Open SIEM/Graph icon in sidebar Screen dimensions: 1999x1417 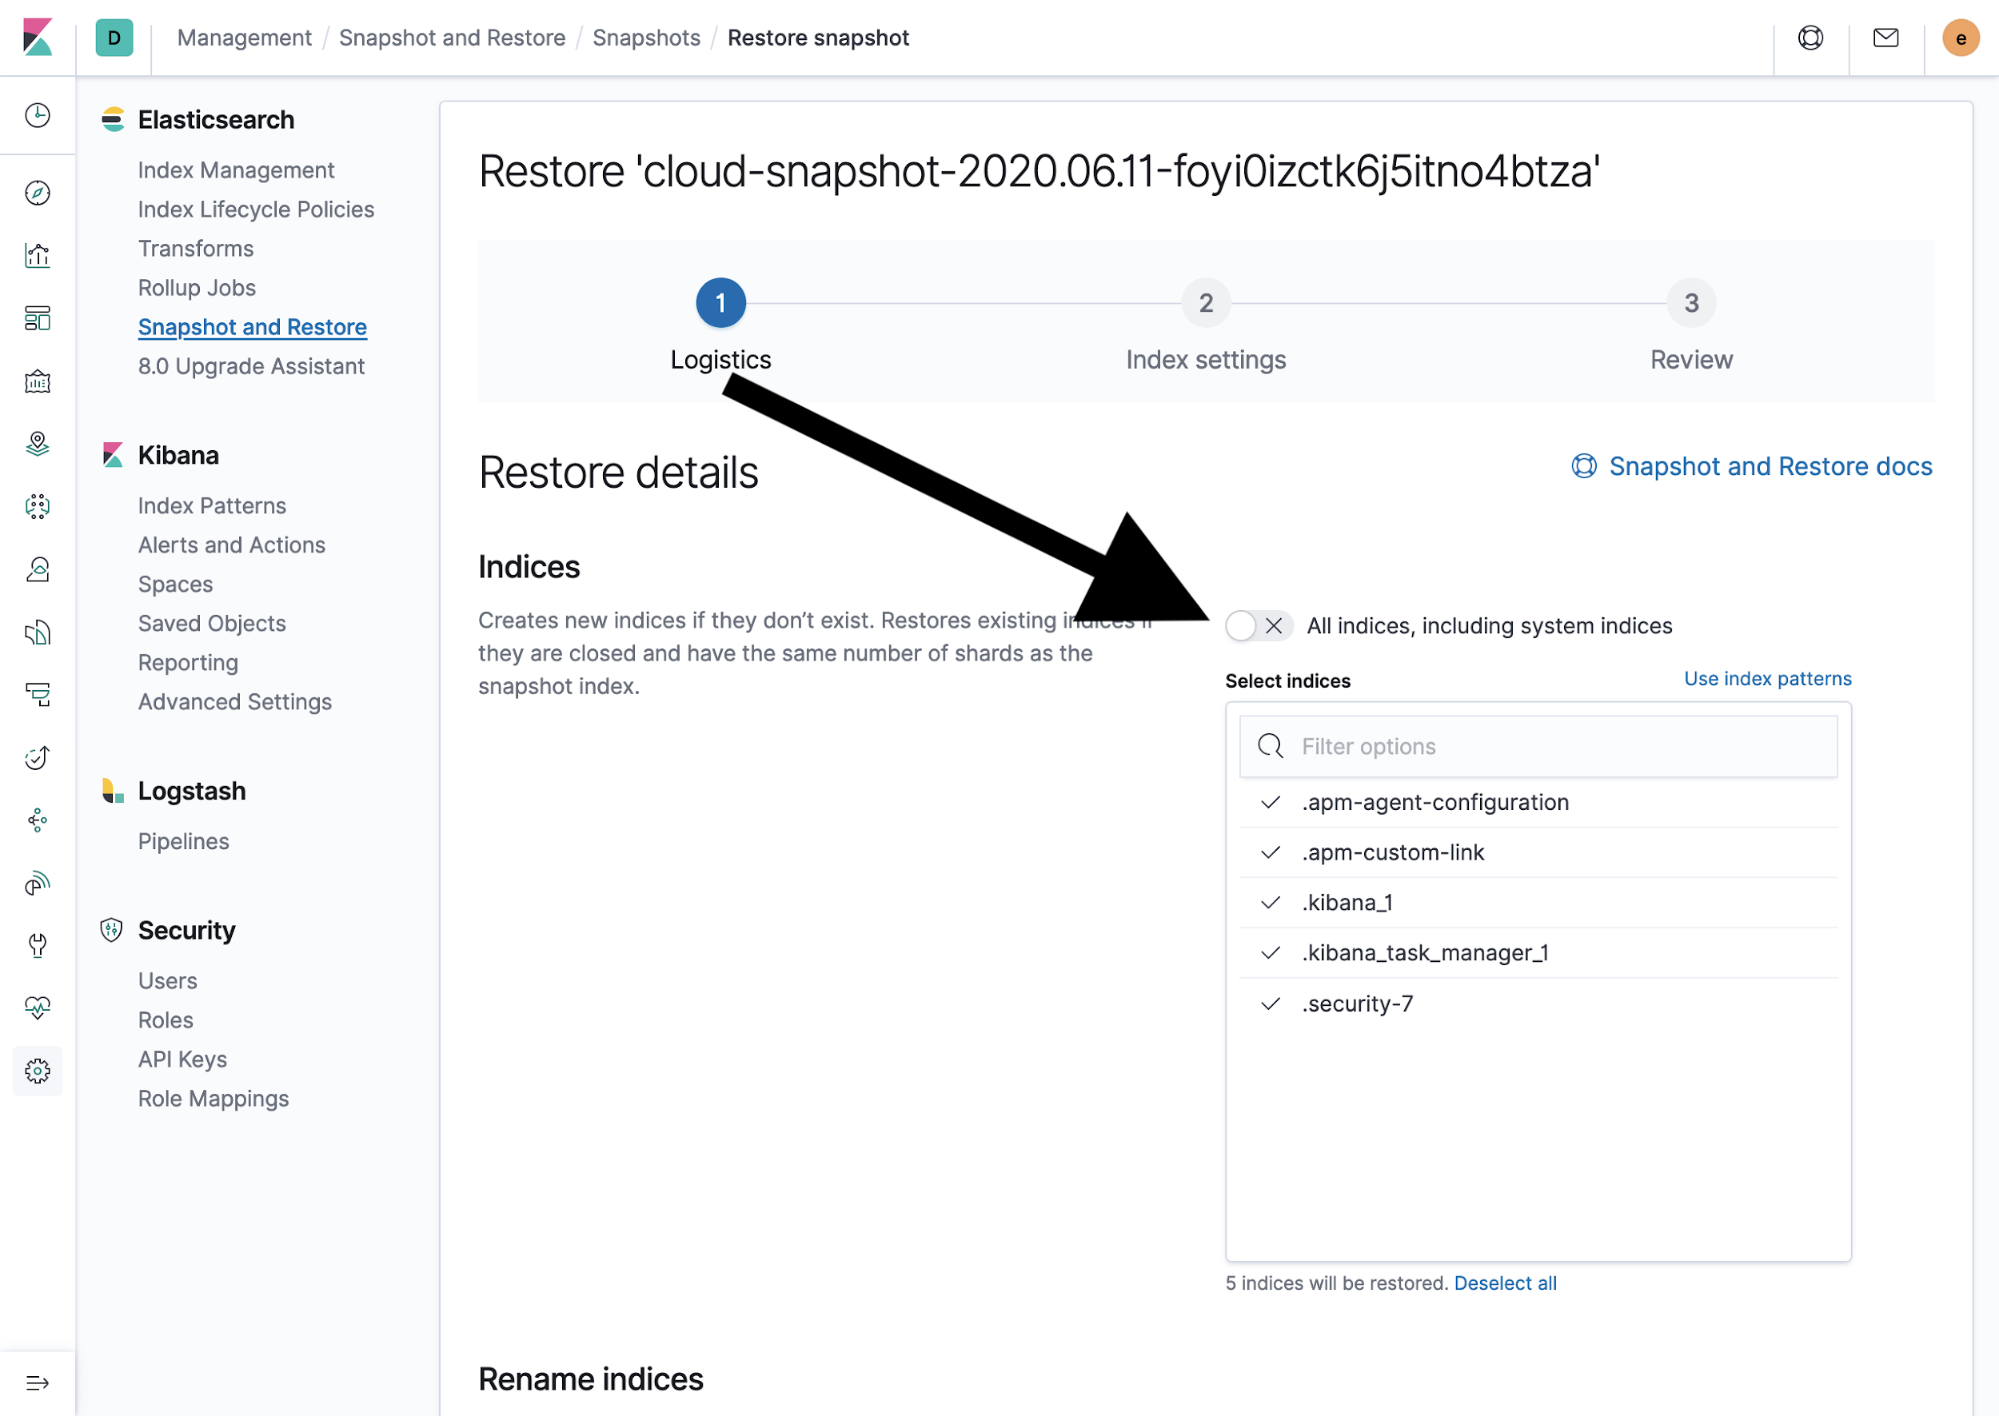[38, 821]
